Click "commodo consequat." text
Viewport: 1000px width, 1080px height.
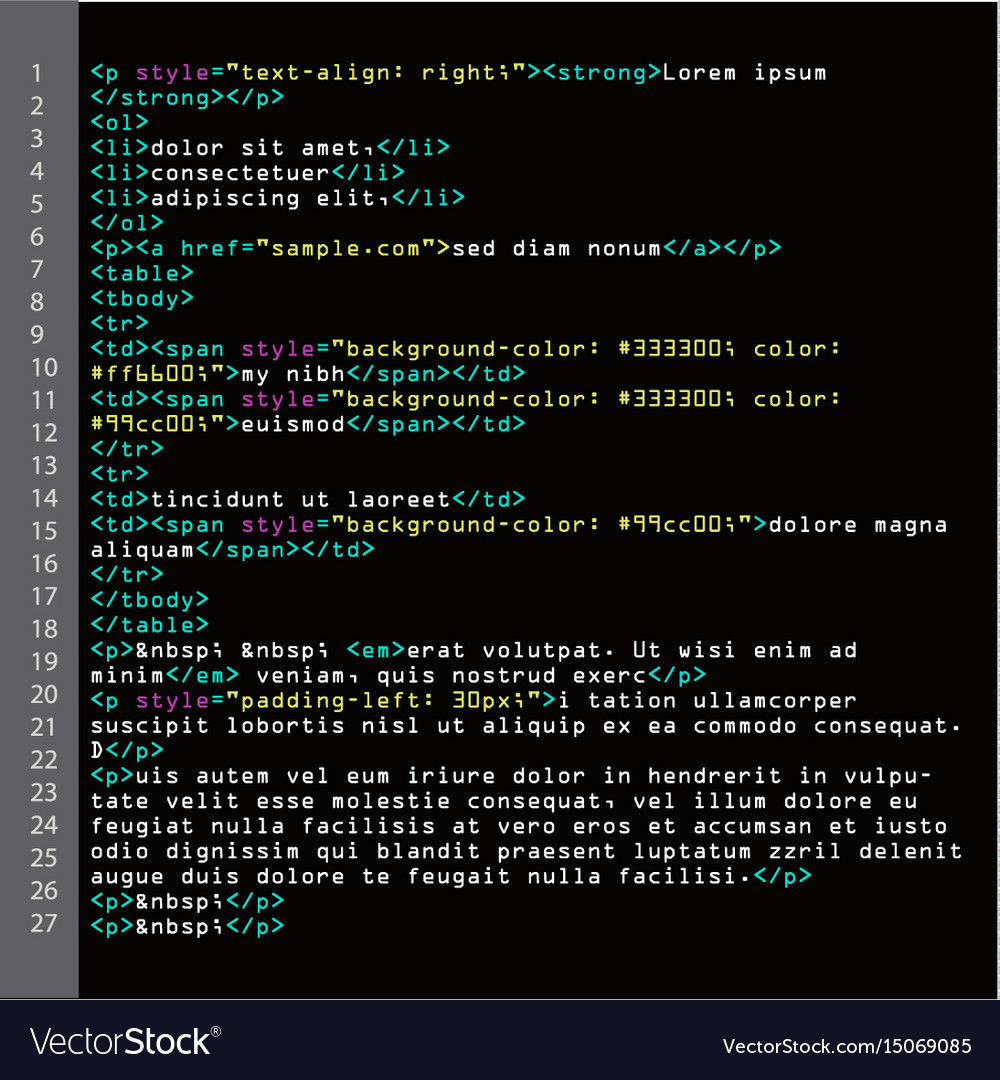[x=827, y=726]
